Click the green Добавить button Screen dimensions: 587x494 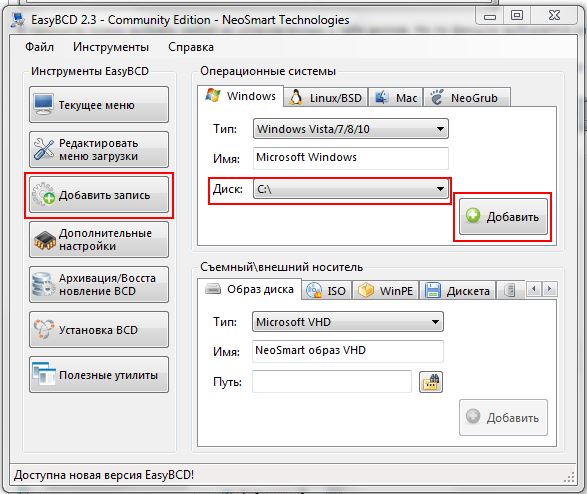tap(503, 217)
